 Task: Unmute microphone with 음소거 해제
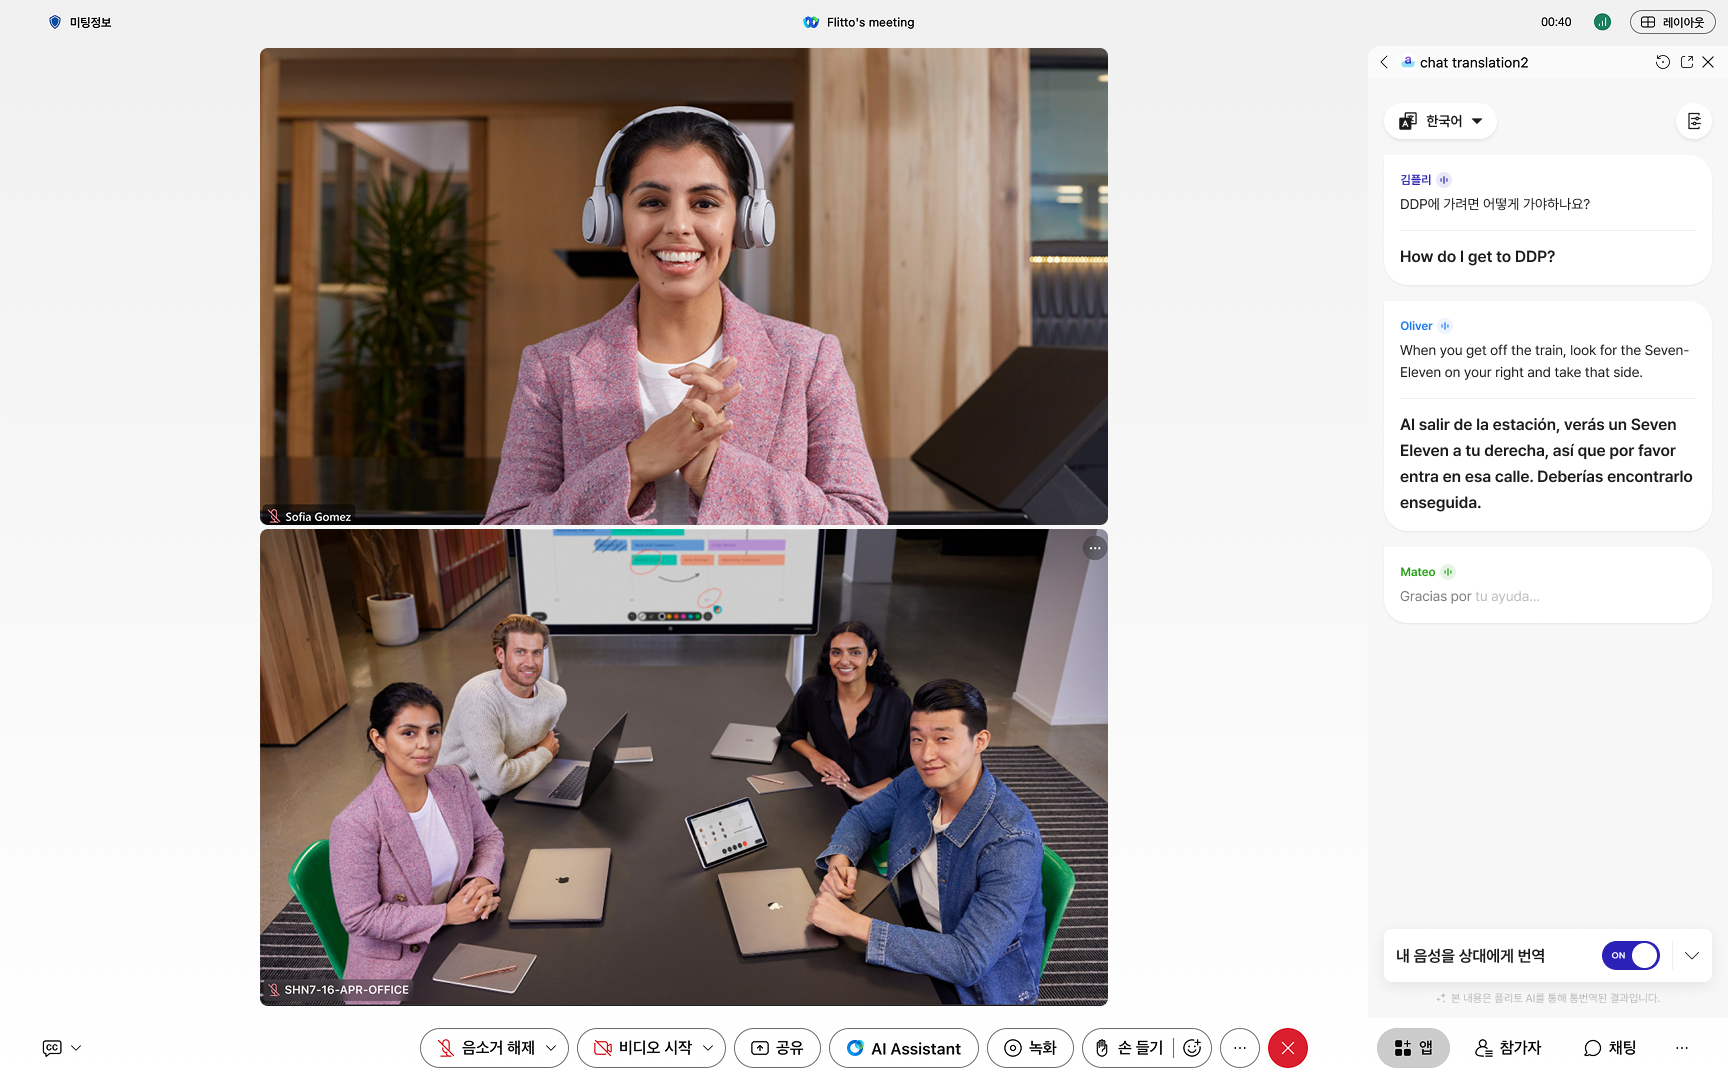click(x=487, y=1048)
